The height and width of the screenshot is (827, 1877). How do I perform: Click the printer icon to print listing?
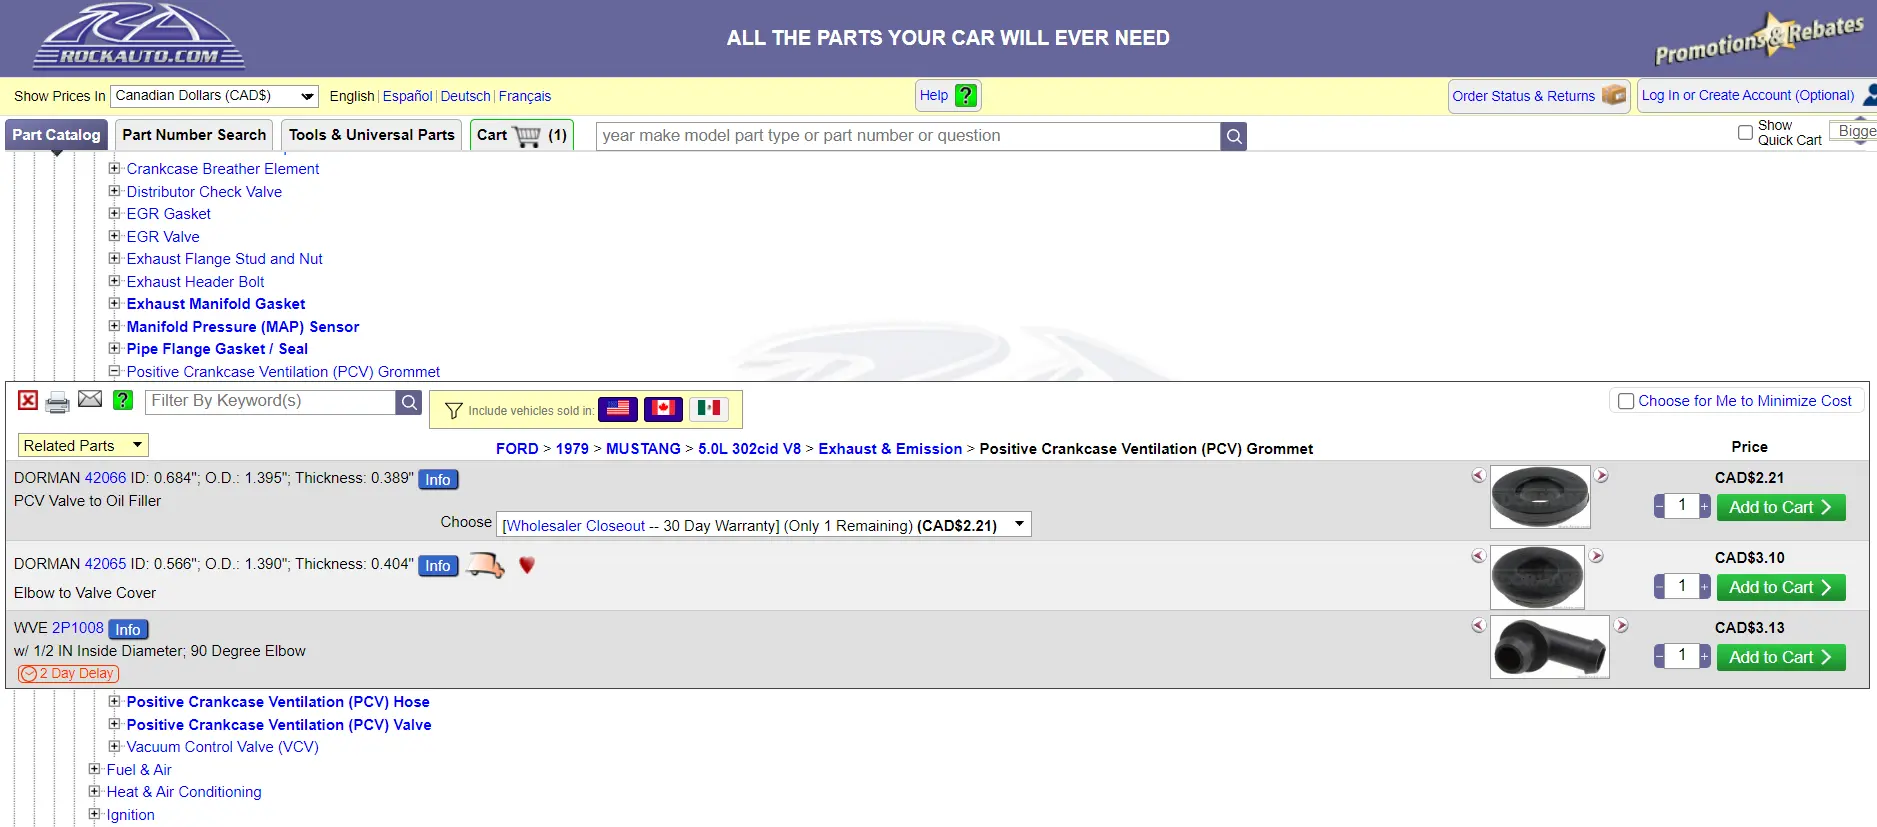point(58,402)
